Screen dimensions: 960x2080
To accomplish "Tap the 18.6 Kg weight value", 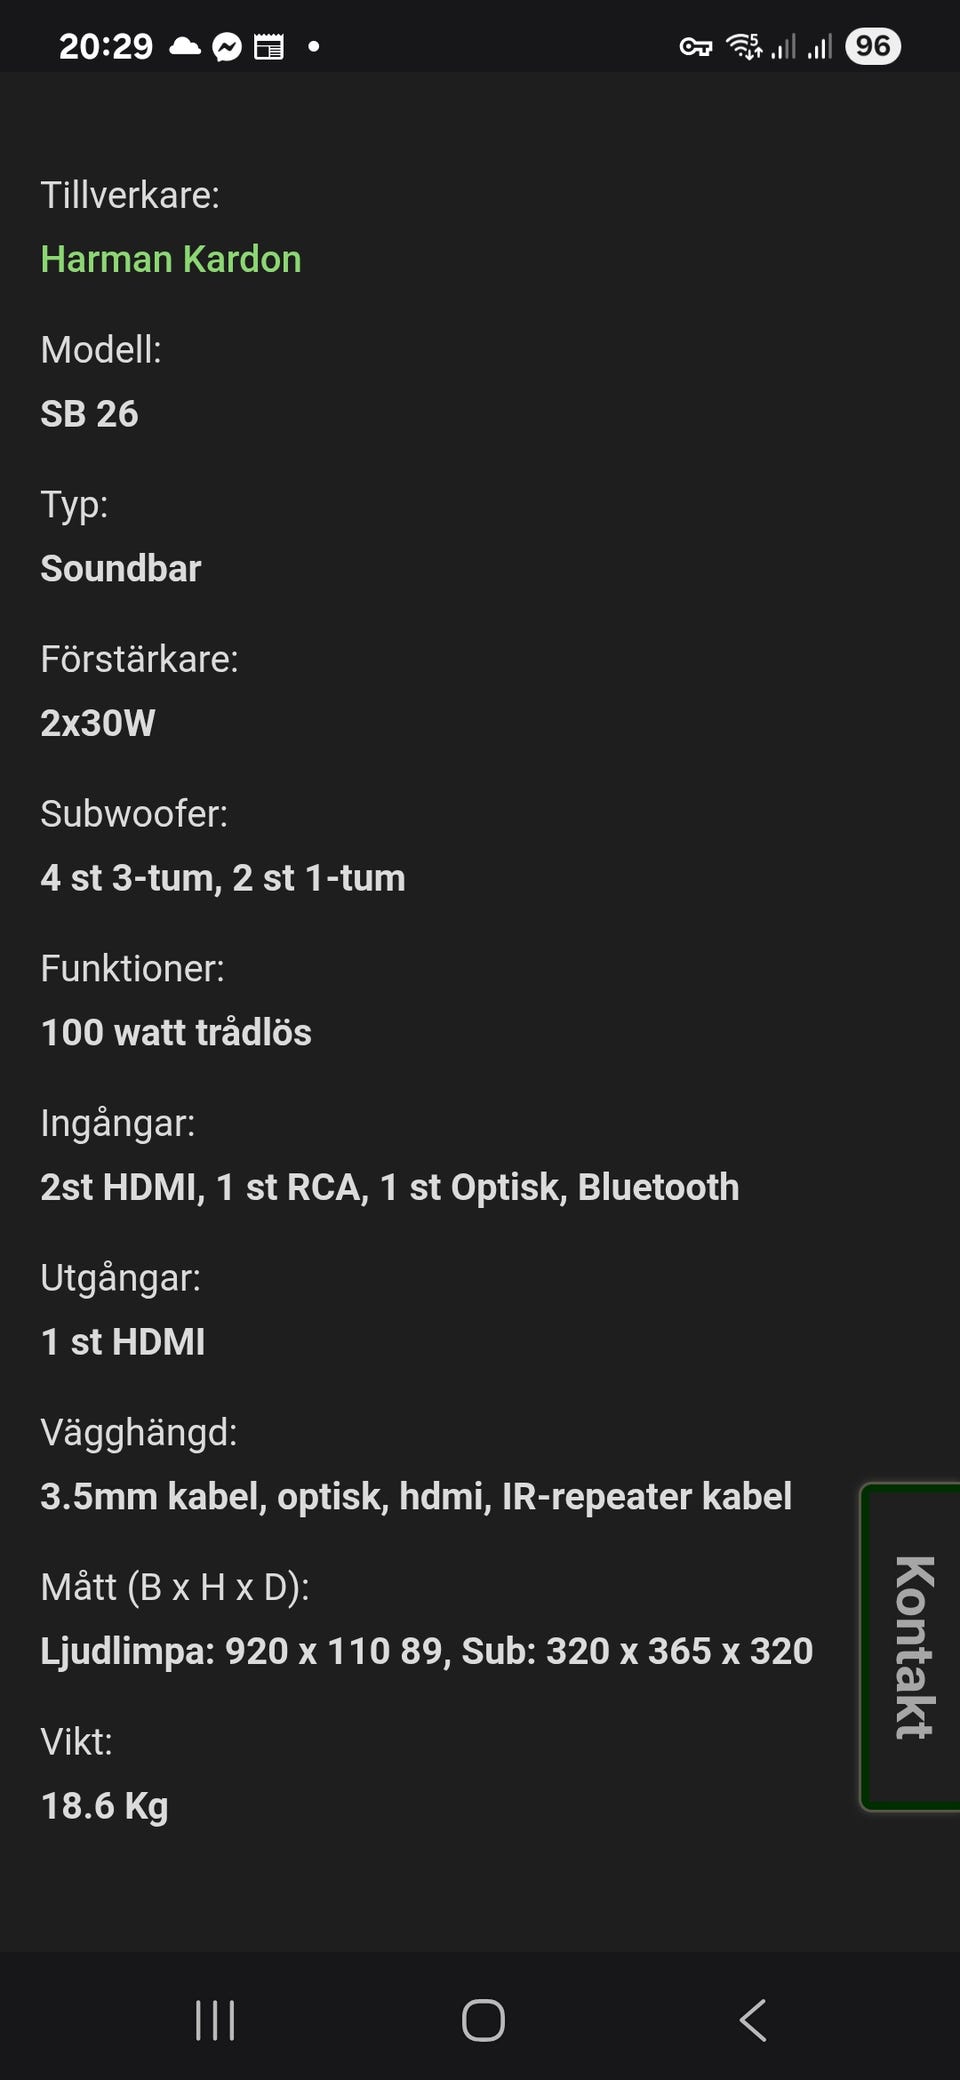I will click(x=105, y=1806).
